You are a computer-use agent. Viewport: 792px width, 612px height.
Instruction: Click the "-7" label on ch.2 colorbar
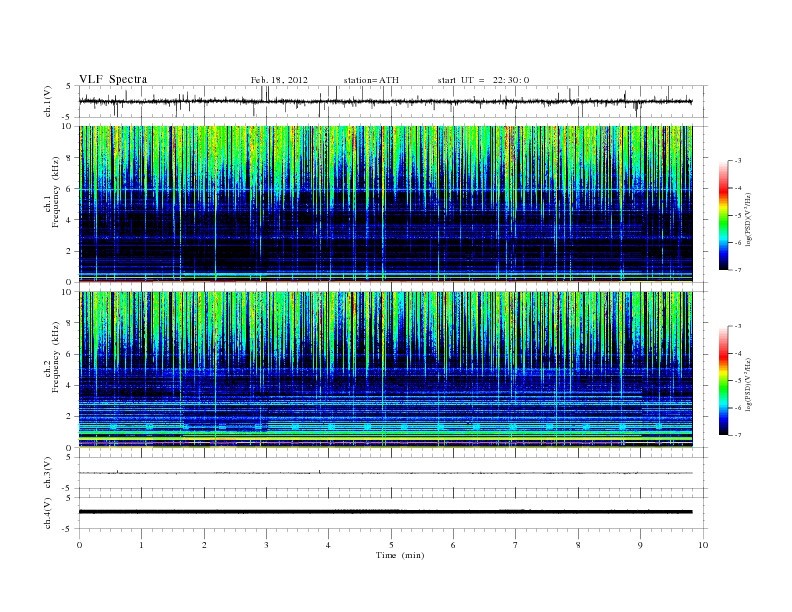737,435
